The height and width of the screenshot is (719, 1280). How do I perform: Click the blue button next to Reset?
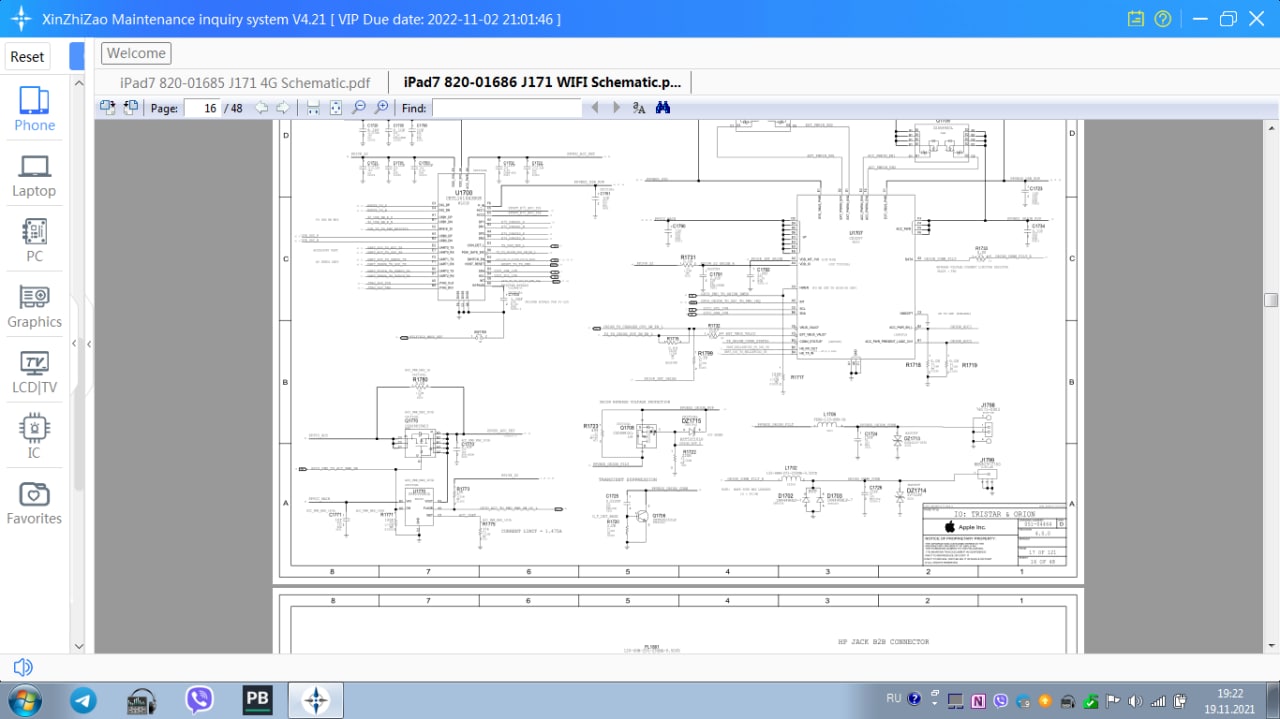76,57
